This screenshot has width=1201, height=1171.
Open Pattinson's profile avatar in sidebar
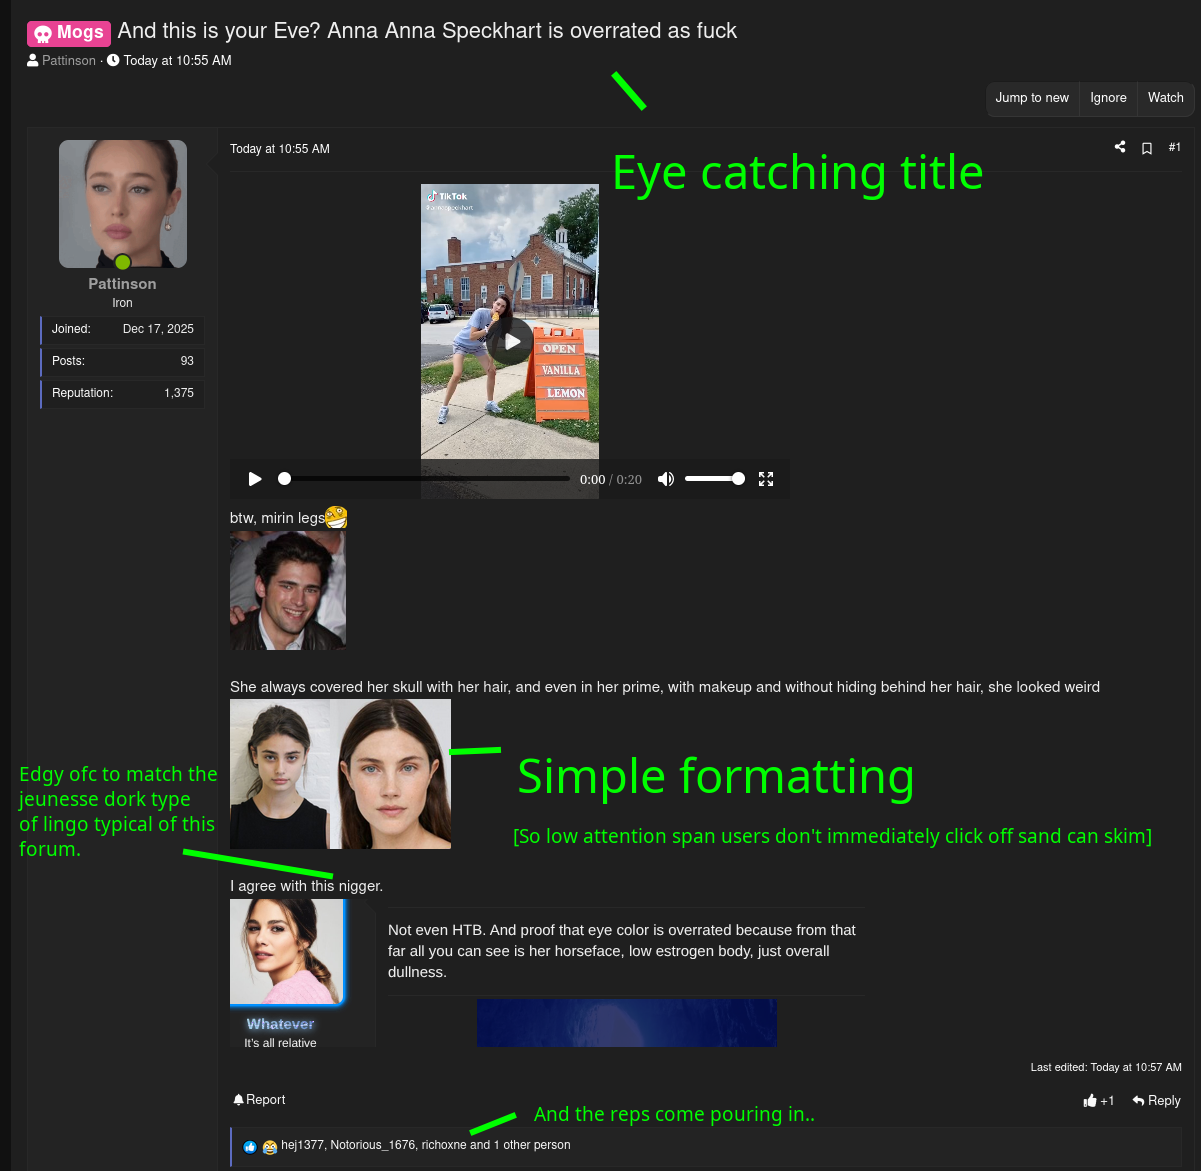[123, 204]
